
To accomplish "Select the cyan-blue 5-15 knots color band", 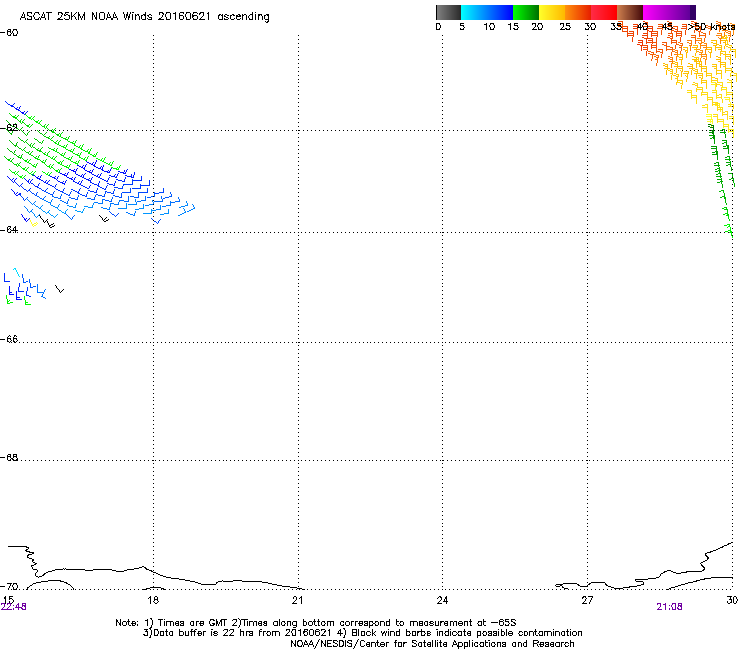I will click(x=487, y=12).
